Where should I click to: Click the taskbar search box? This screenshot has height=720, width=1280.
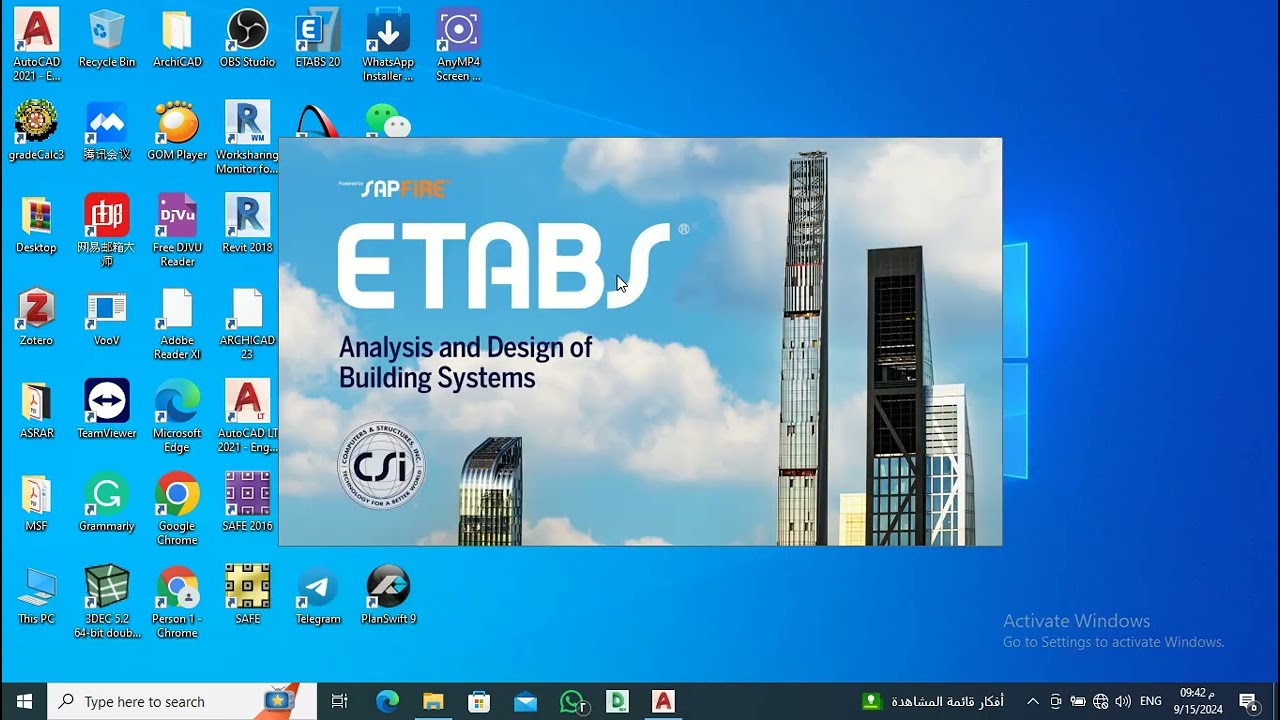pyautogui.click(x=183, y=702)
